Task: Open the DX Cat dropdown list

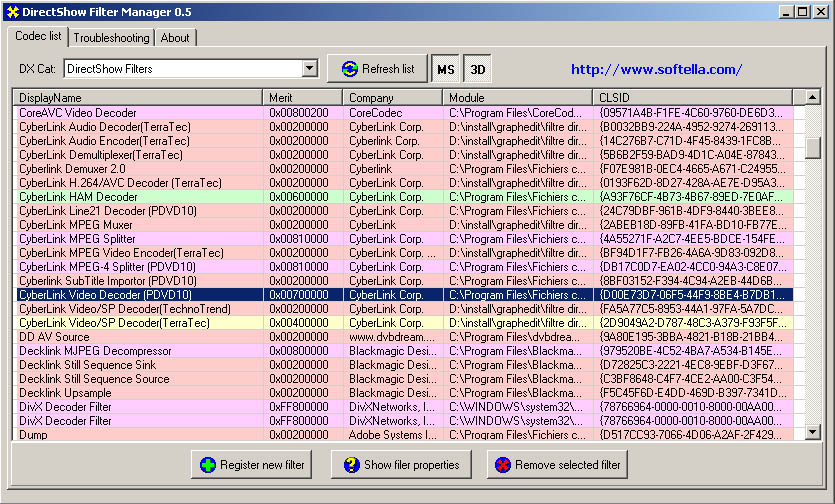Action: point(309,69)
